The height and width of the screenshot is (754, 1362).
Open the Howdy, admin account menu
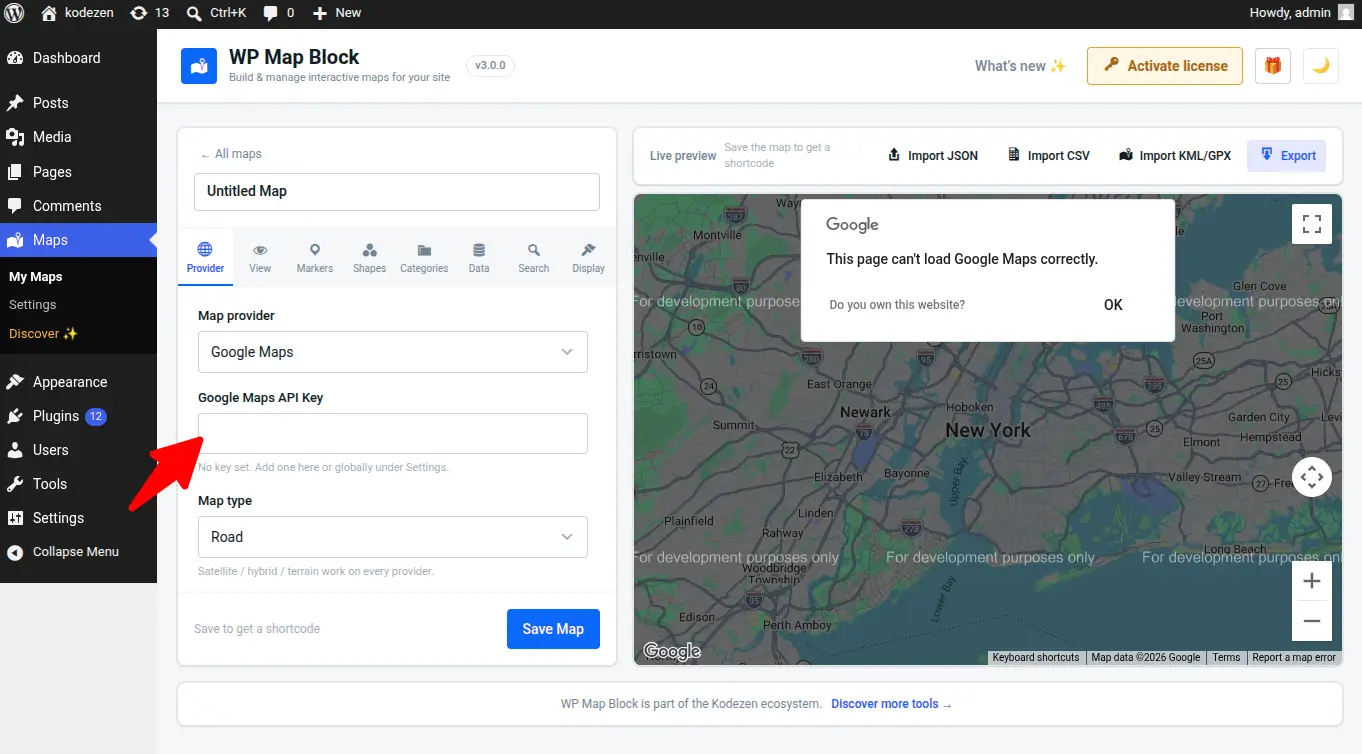(x=1302, y=13)
